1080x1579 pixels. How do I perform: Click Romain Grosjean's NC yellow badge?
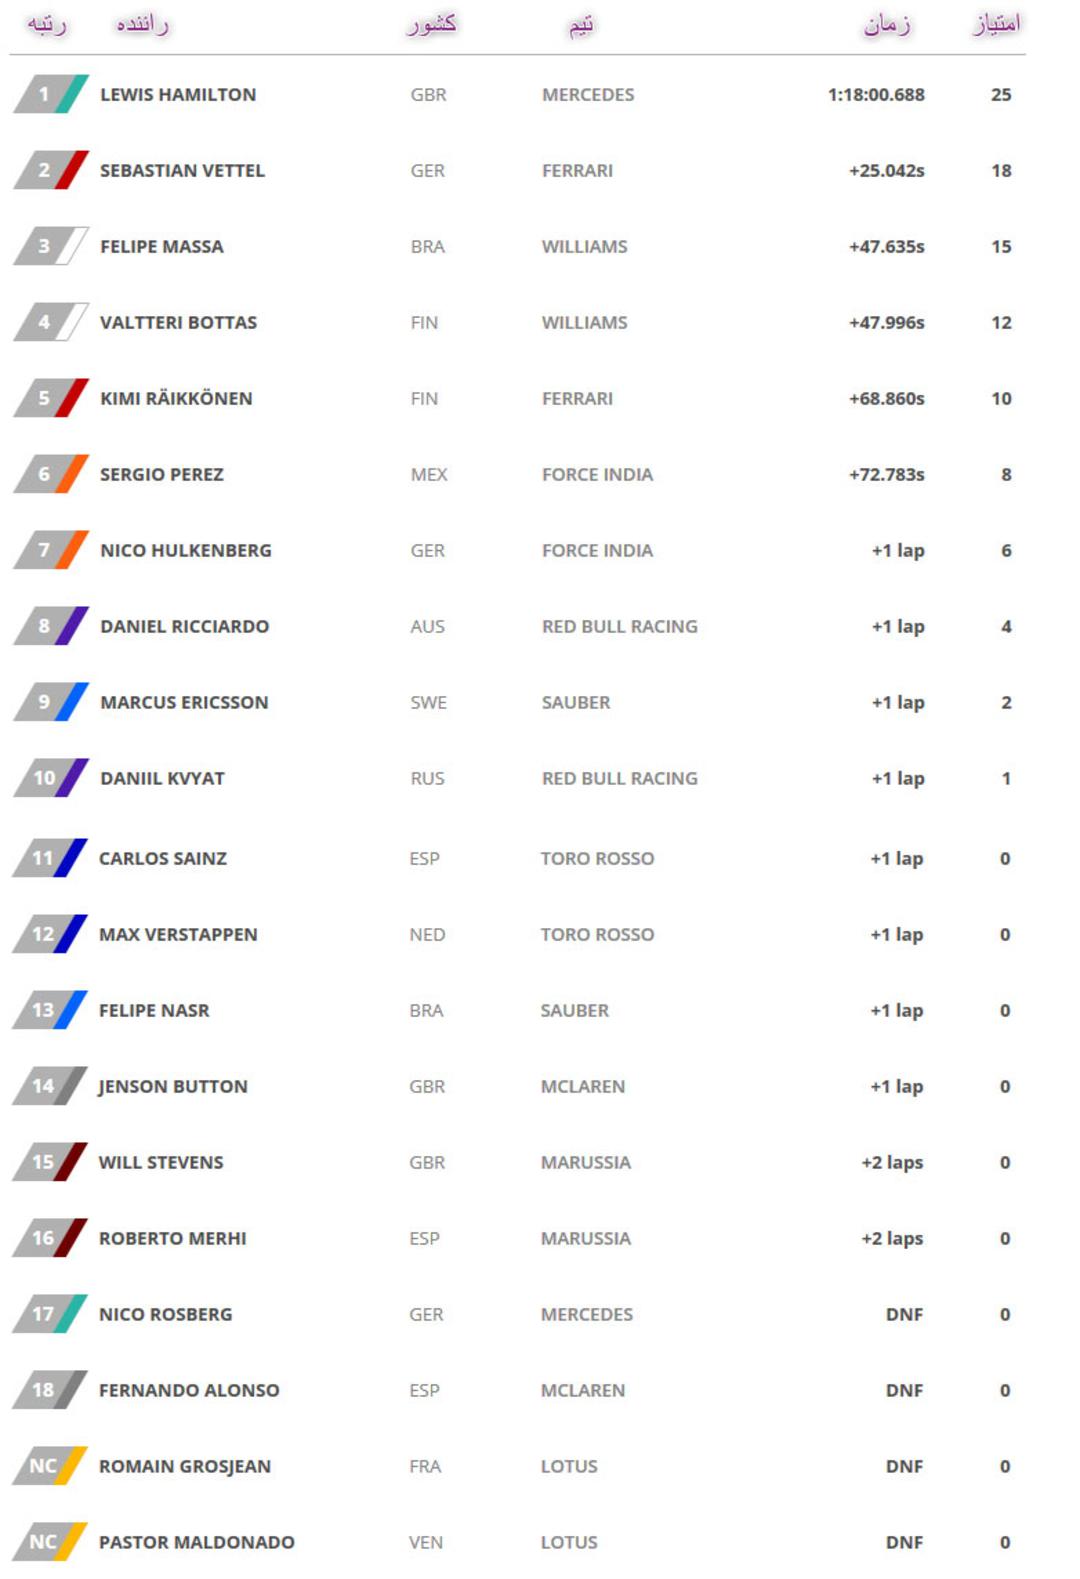(50, 1466)
